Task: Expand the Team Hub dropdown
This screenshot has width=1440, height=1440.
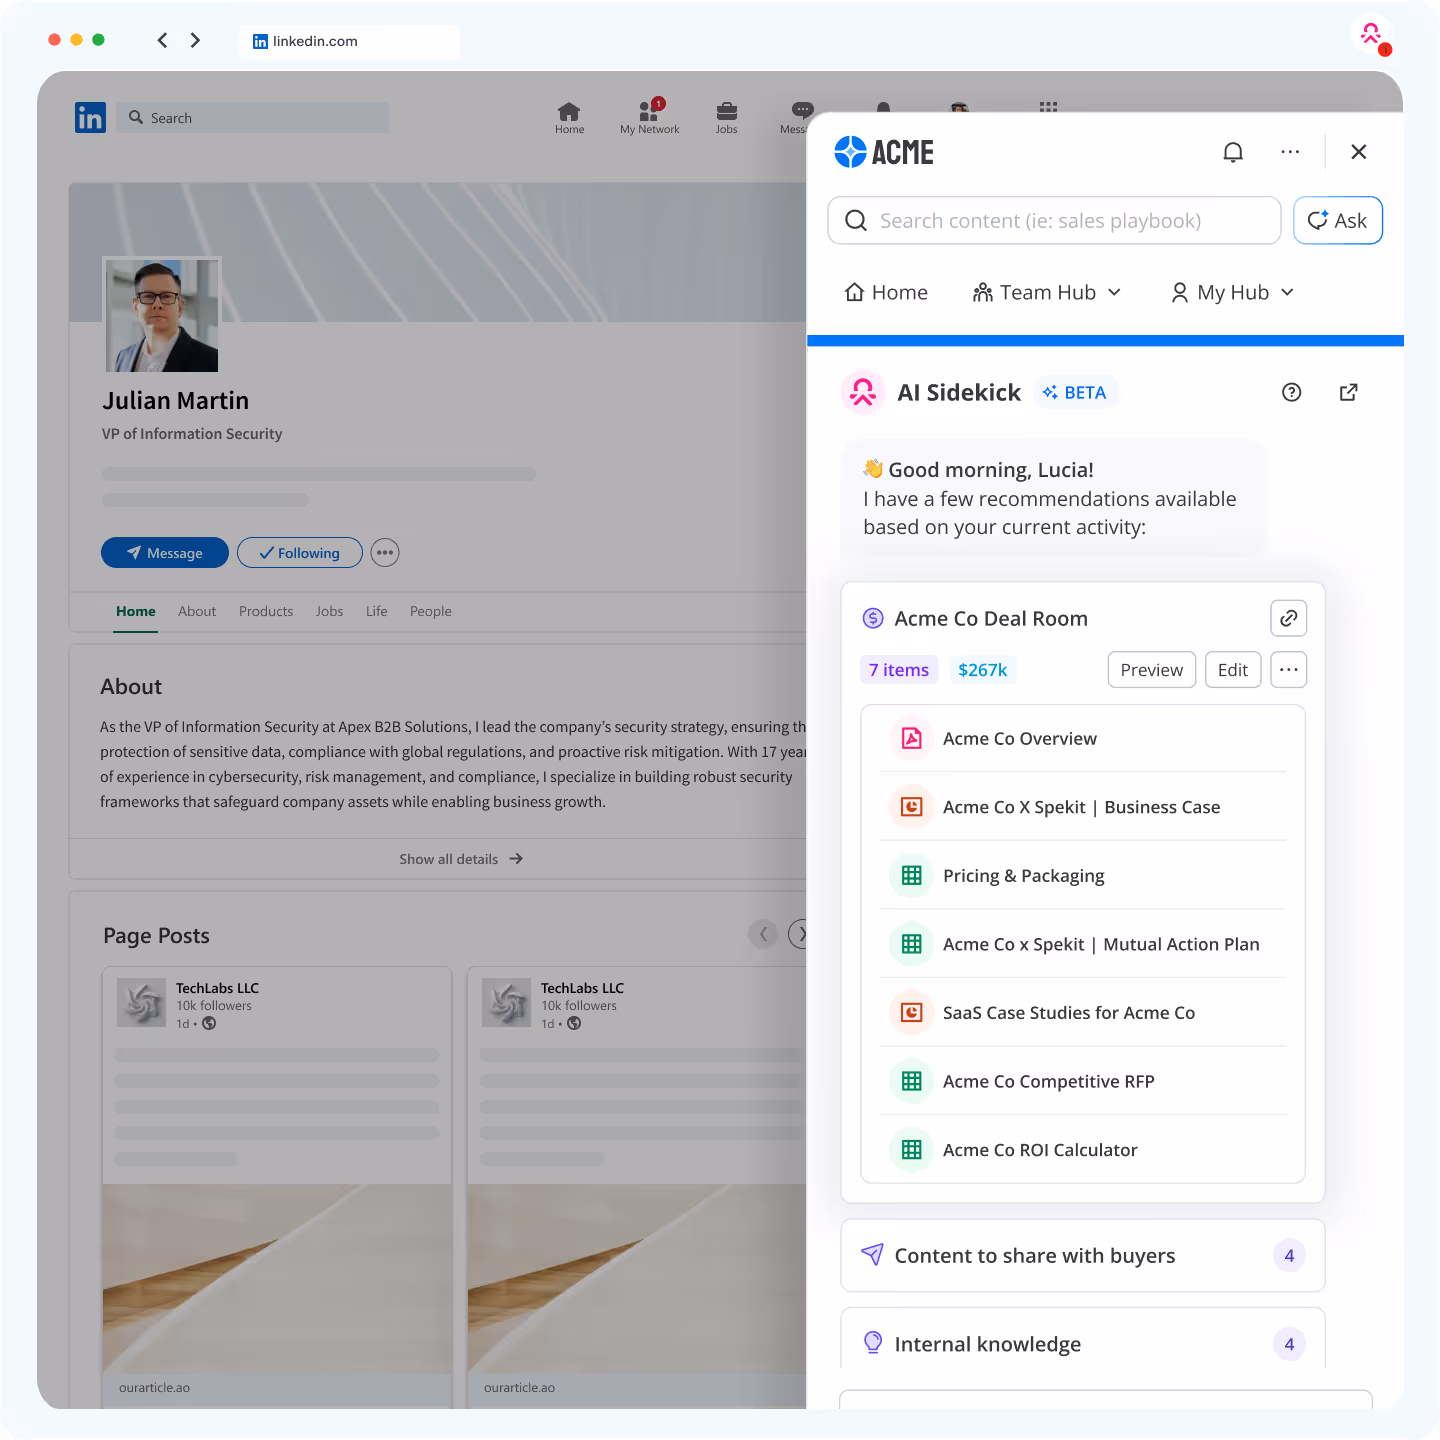Action: pyautogui.click(x=1047, y=292)
